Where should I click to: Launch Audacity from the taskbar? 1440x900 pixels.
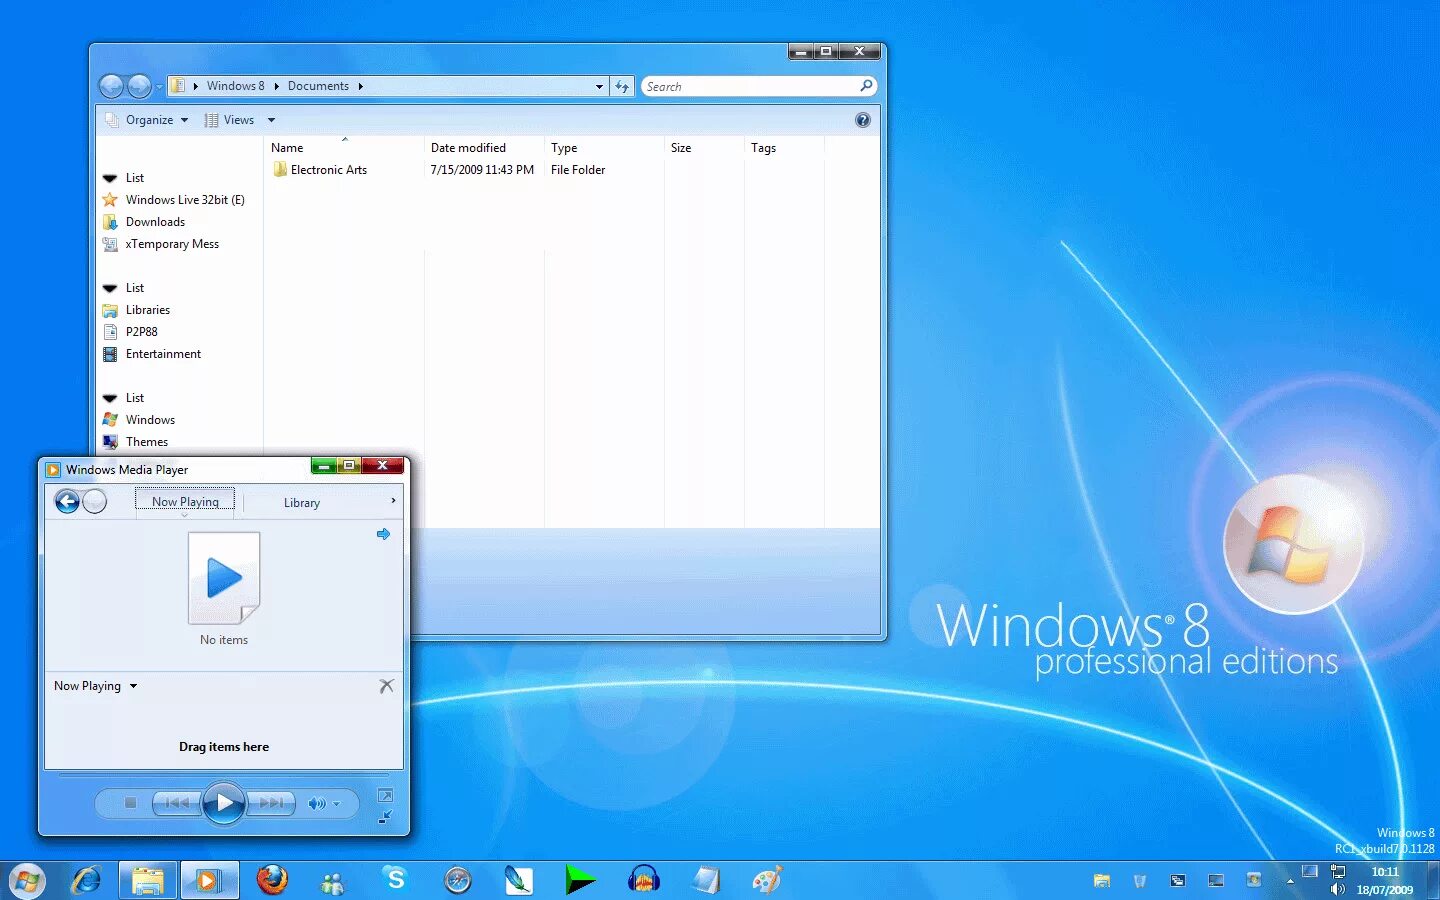643,880
